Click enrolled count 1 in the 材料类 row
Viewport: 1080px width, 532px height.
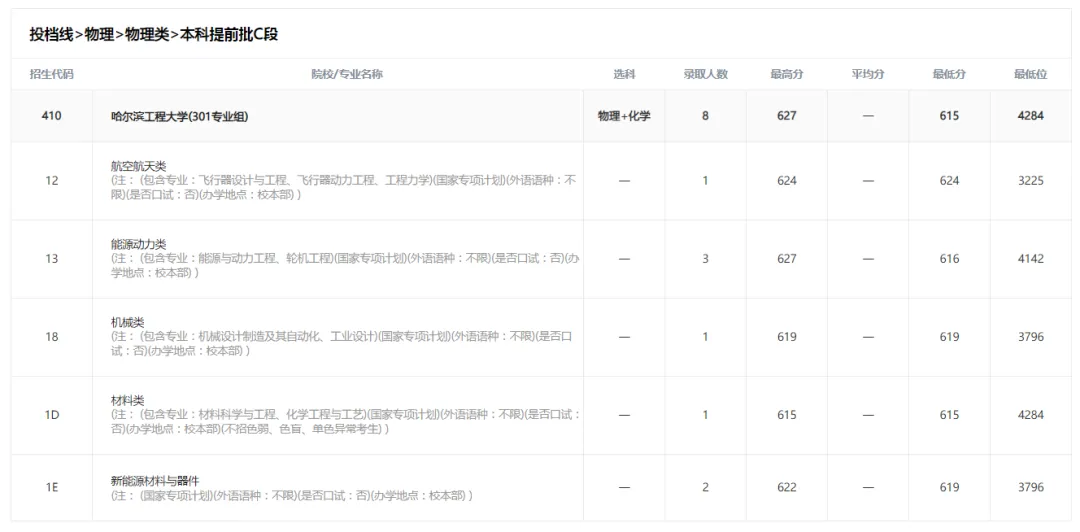click(705, 415)
